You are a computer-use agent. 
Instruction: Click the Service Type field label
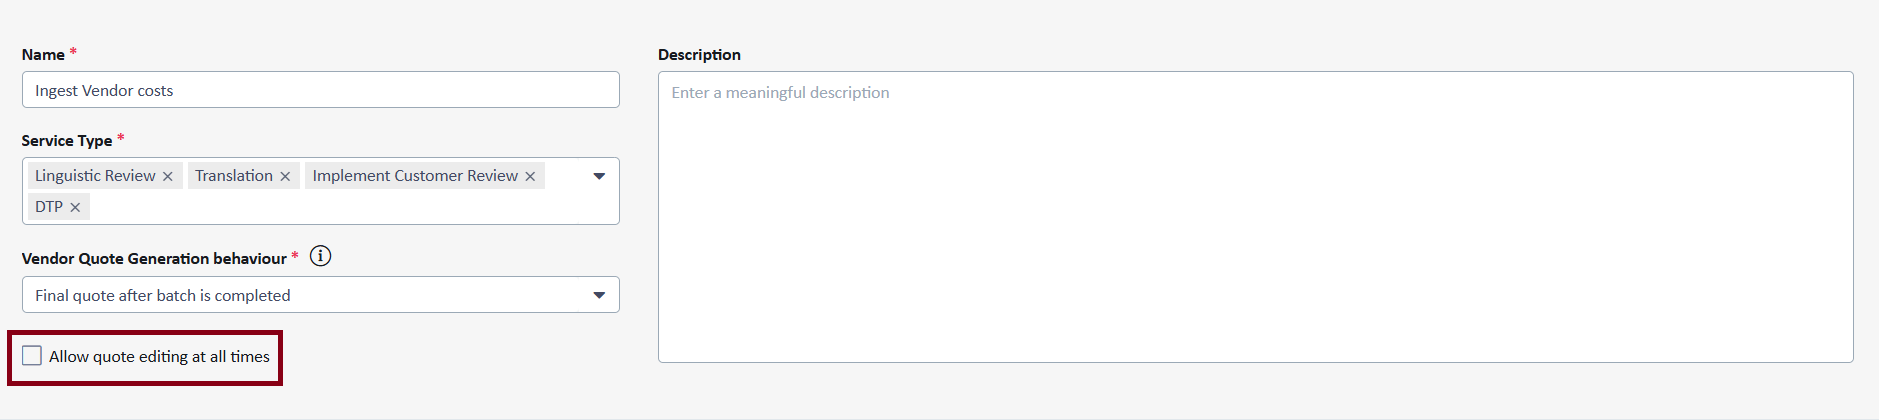point(67,141)
